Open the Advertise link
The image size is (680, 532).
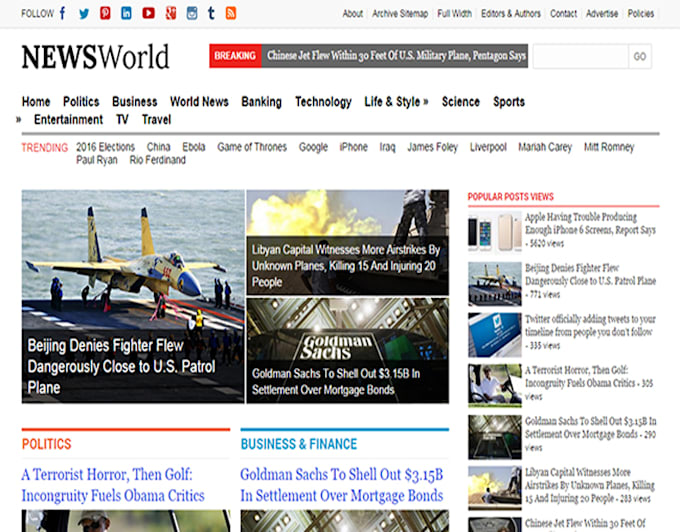point(602,14)
